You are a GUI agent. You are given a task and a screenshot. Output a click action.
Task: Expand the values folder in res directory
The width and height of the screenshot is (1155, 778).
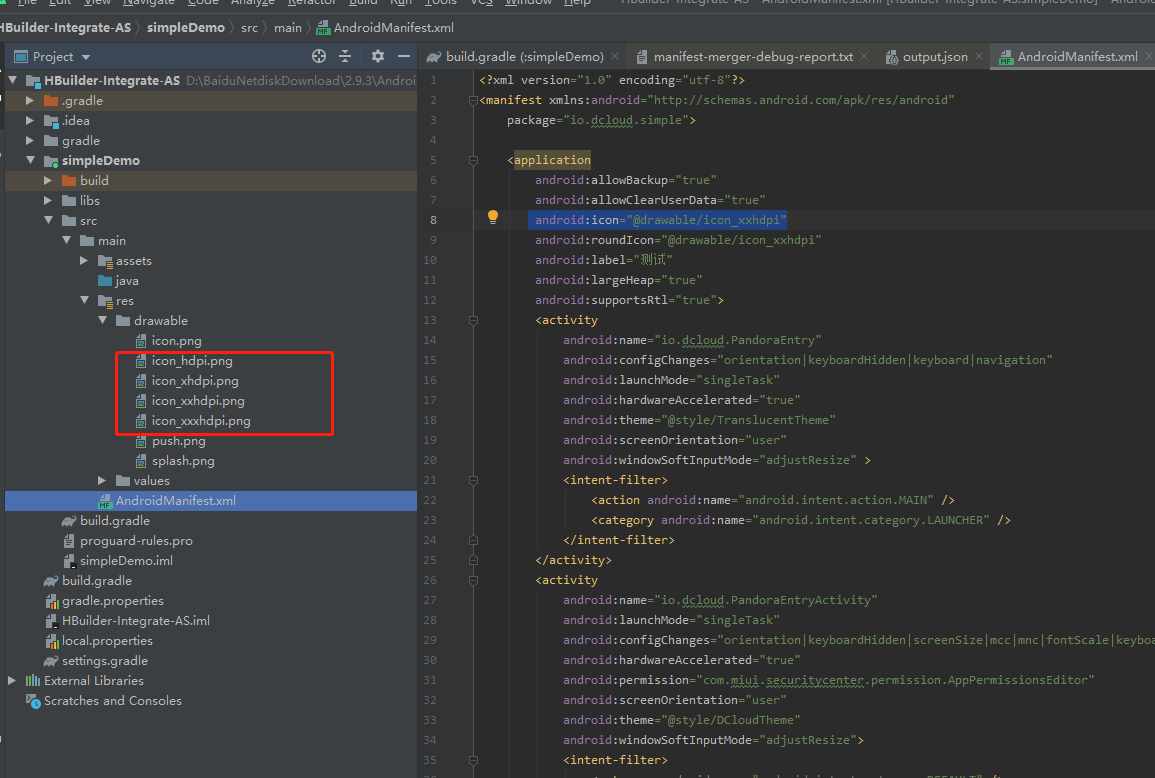coord(100,480)
